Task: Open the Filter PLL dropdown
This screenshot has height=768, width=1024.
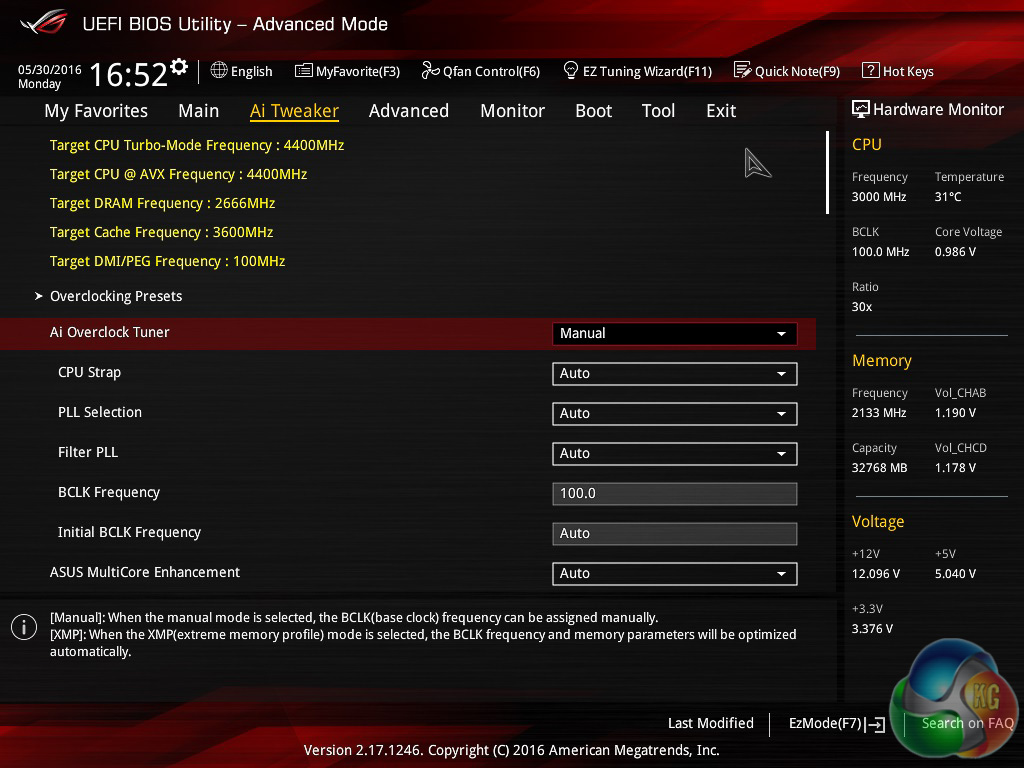Action: coord(674,453)
